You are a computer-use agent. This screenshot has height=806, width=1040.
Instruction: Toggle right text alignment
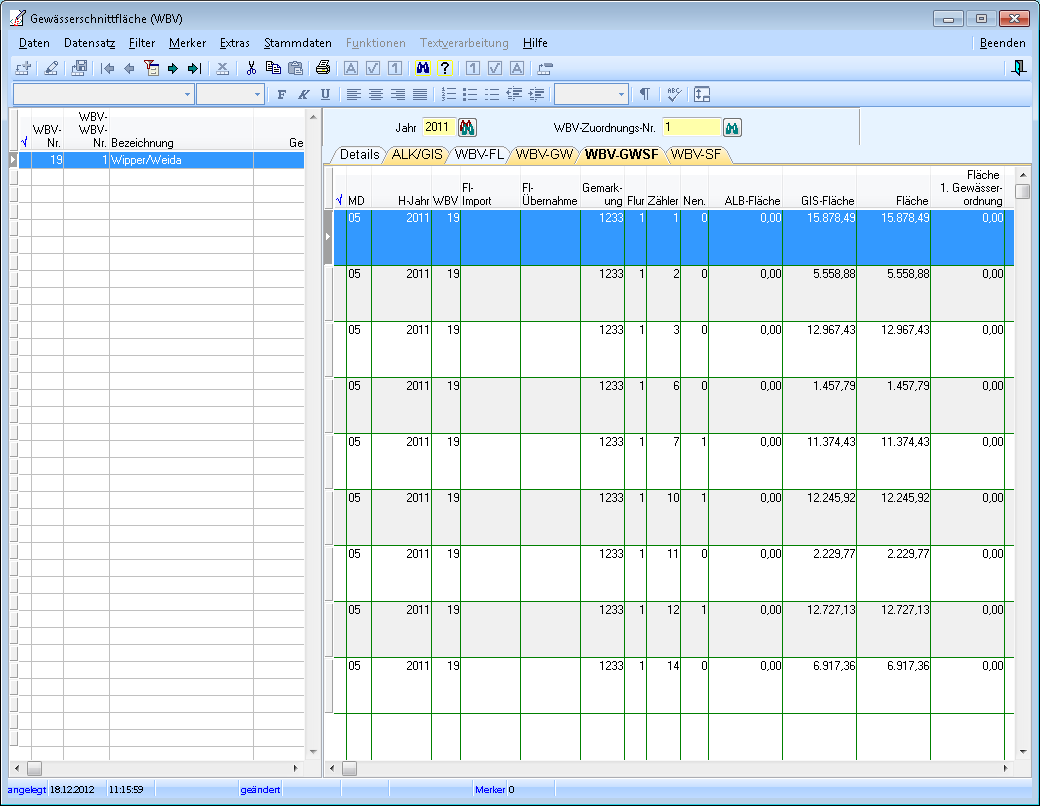click(397, 94)
